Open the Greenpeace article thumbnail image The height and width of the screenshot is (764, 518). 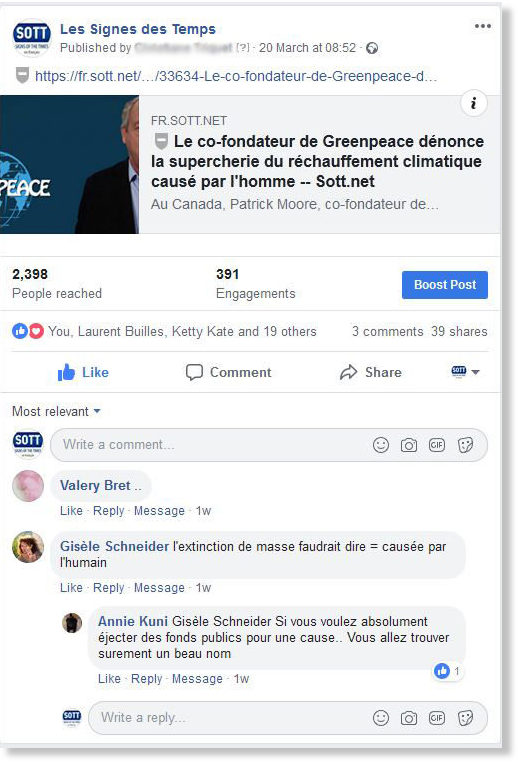click(x=69, y=164)
